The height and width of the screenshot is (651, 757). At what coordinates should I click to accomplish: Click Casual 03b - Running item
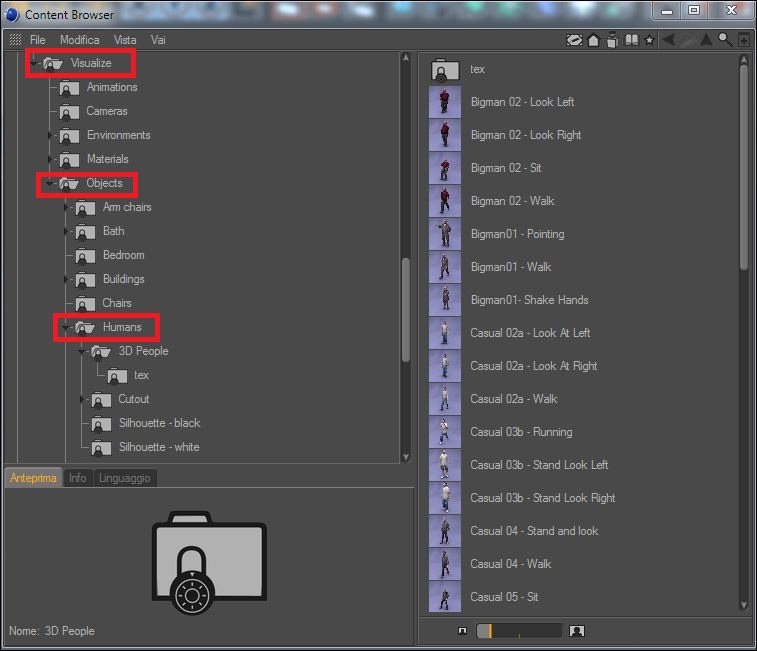tap(501, 432)
